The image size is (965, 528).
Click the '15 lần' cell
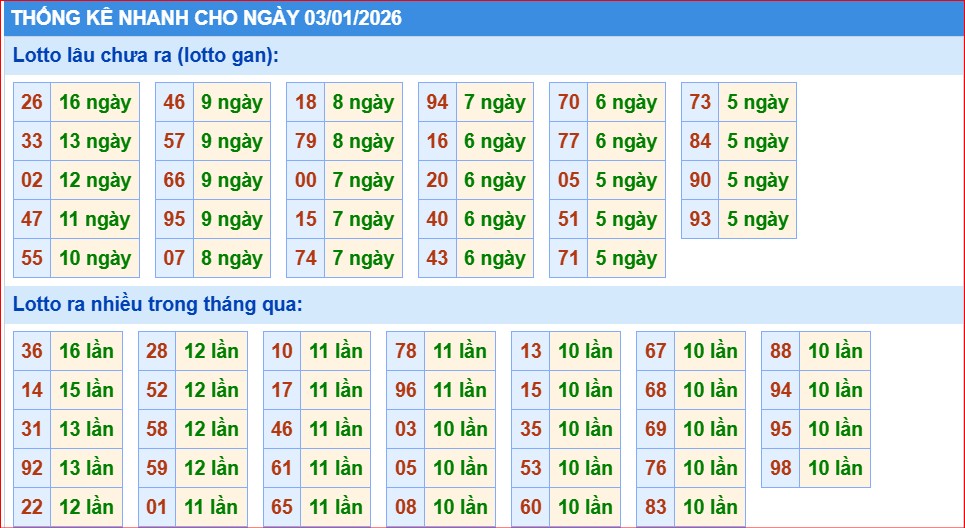click(86, 390)
